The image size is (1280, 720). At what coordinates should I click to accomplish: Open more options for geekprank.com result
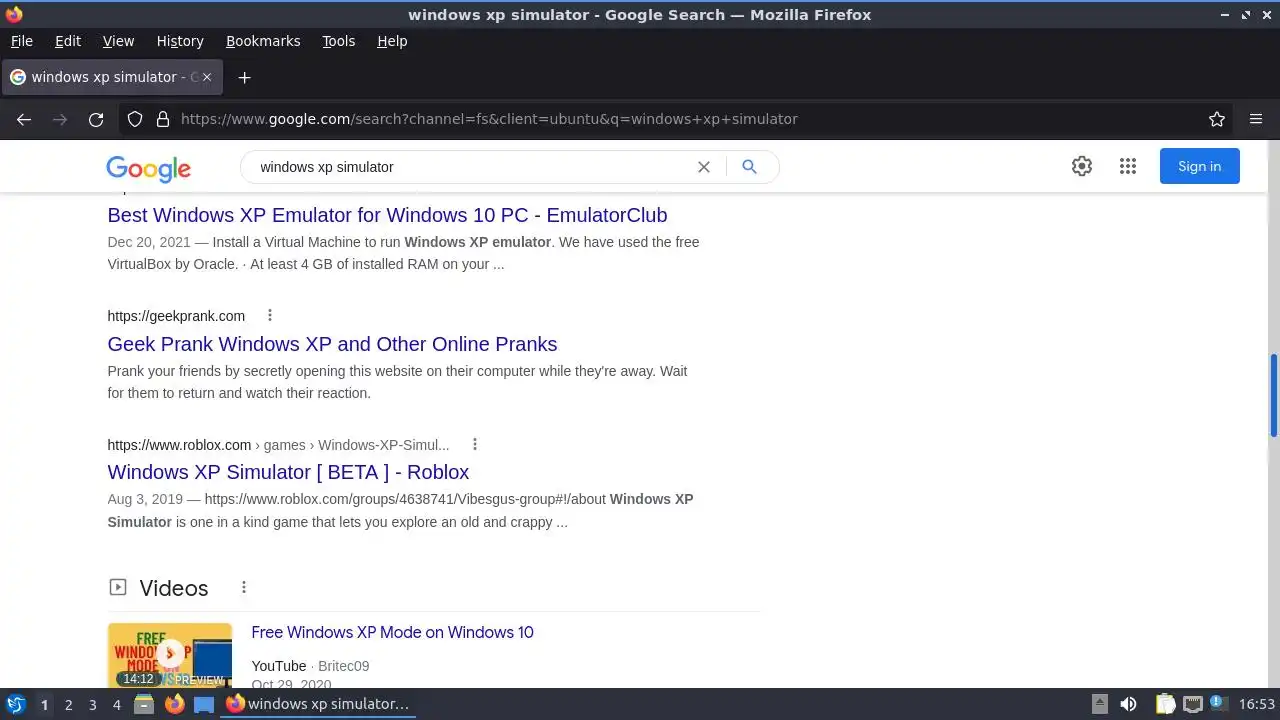pos(269,315)
